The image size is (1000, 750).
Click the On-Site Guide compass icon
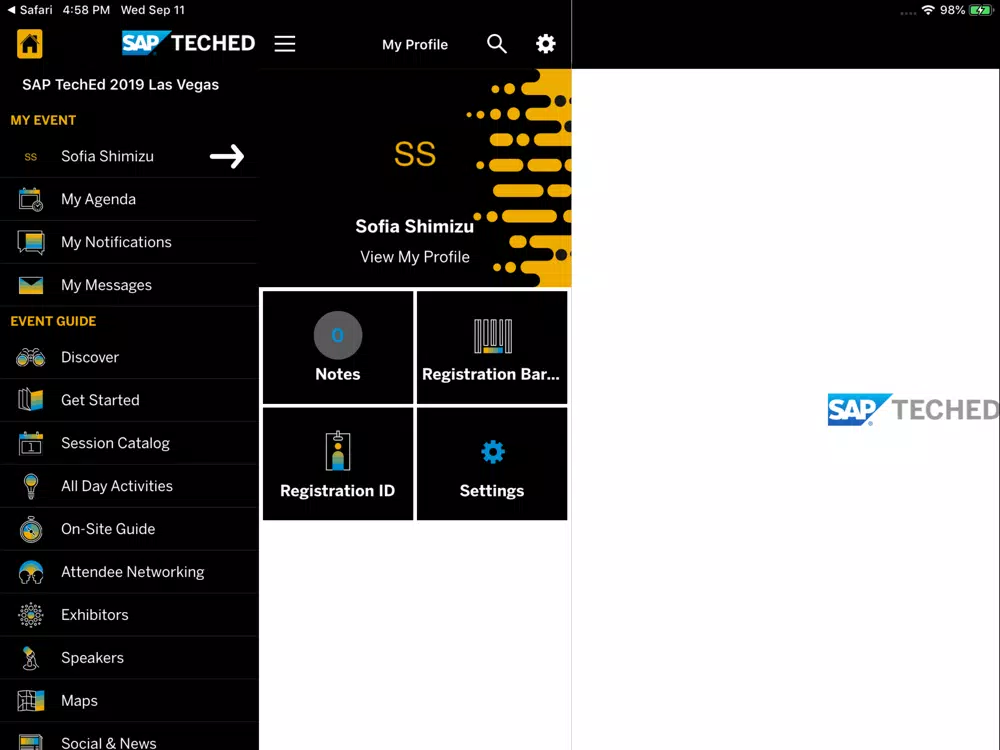tap(31, 529)
